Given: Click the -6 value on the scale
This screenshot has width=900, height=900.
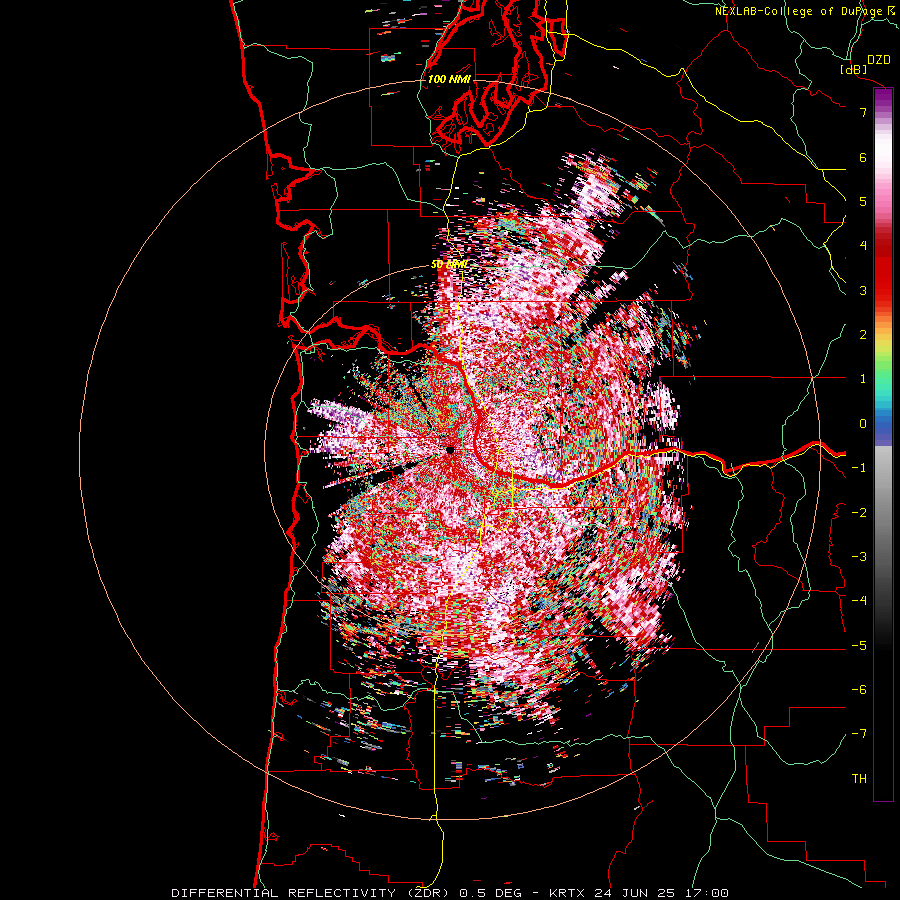Looking at the screenshot, I should click(859, 690).
